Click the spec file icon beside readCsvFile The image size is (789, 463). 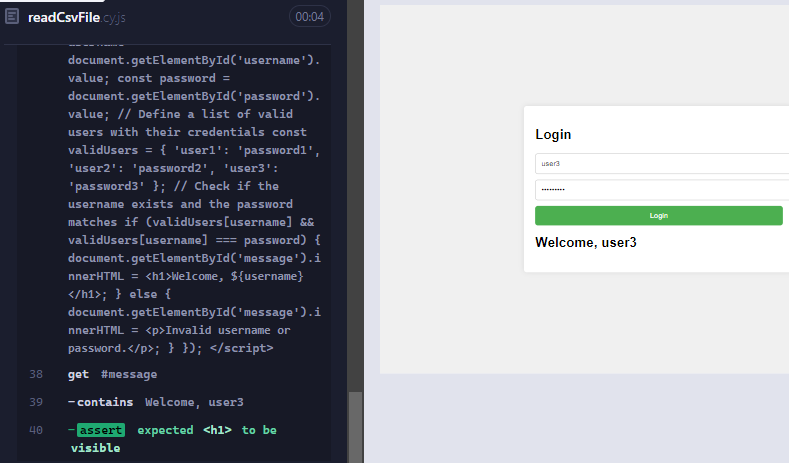12,17
